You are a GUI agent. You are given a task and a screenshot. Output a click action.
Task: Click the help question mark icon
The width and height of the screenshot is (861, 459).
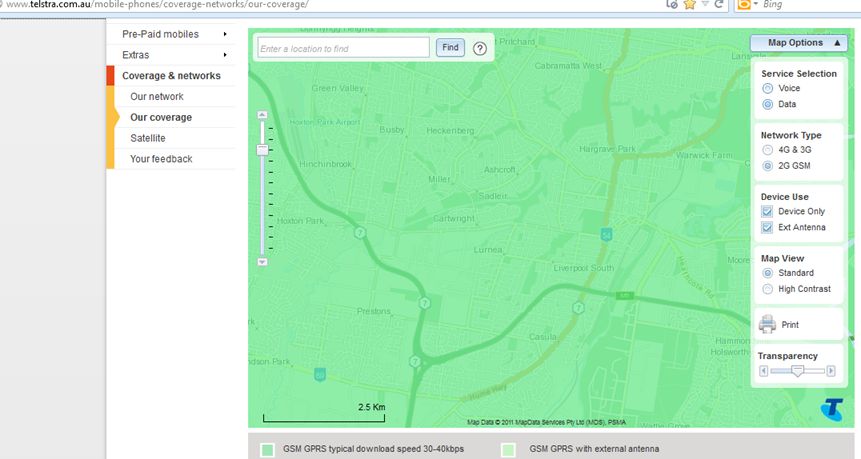pos(479,48)
